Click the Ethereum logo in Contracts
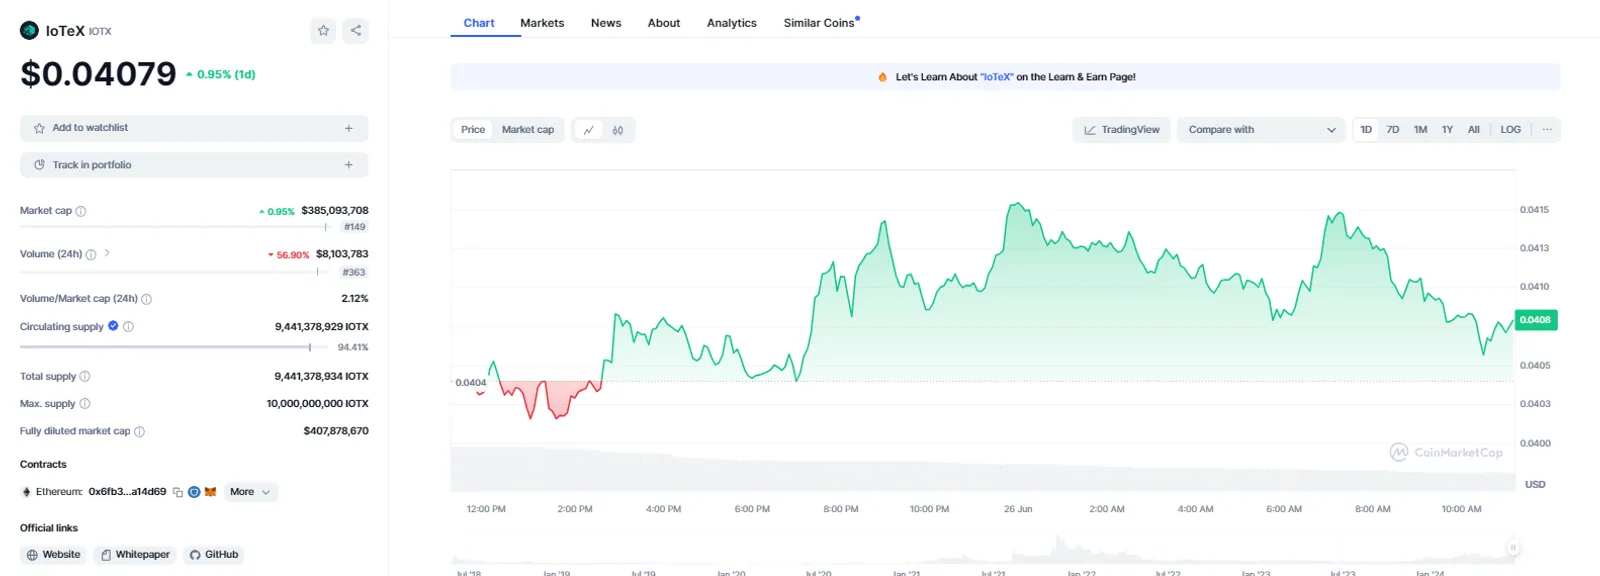Viewport: 1600px width, 576px height. (x=26, y=492)
